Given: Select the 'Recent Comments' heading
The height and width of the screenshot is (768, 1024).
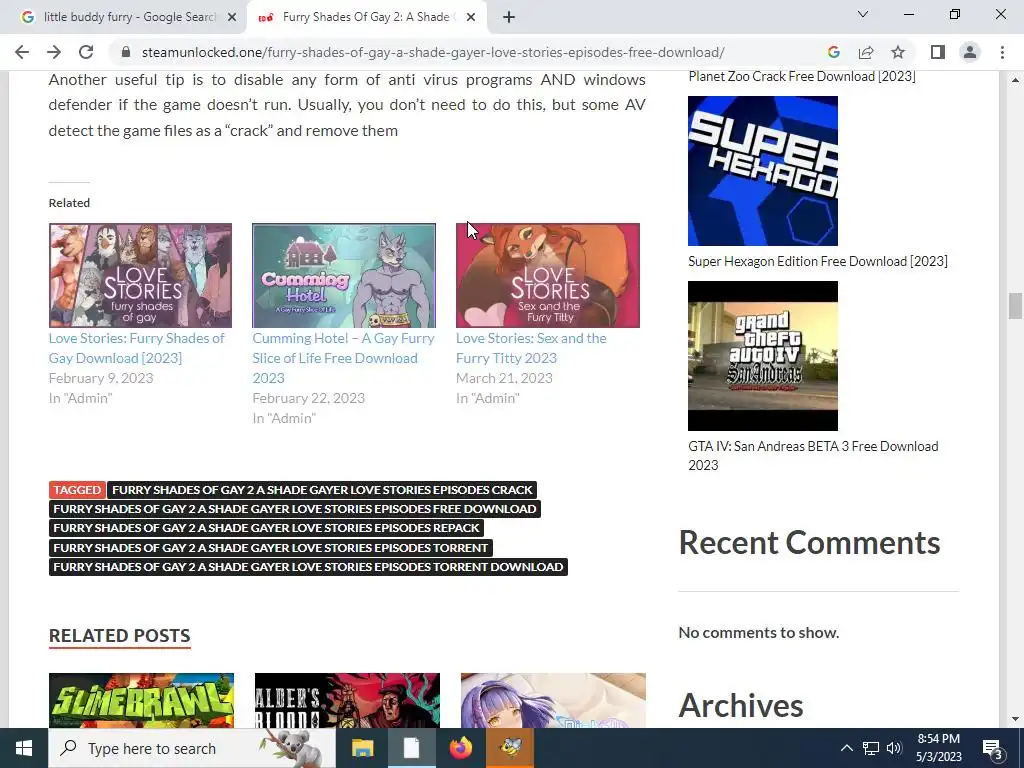Looking at the screenshot, I should pos(809,543).
